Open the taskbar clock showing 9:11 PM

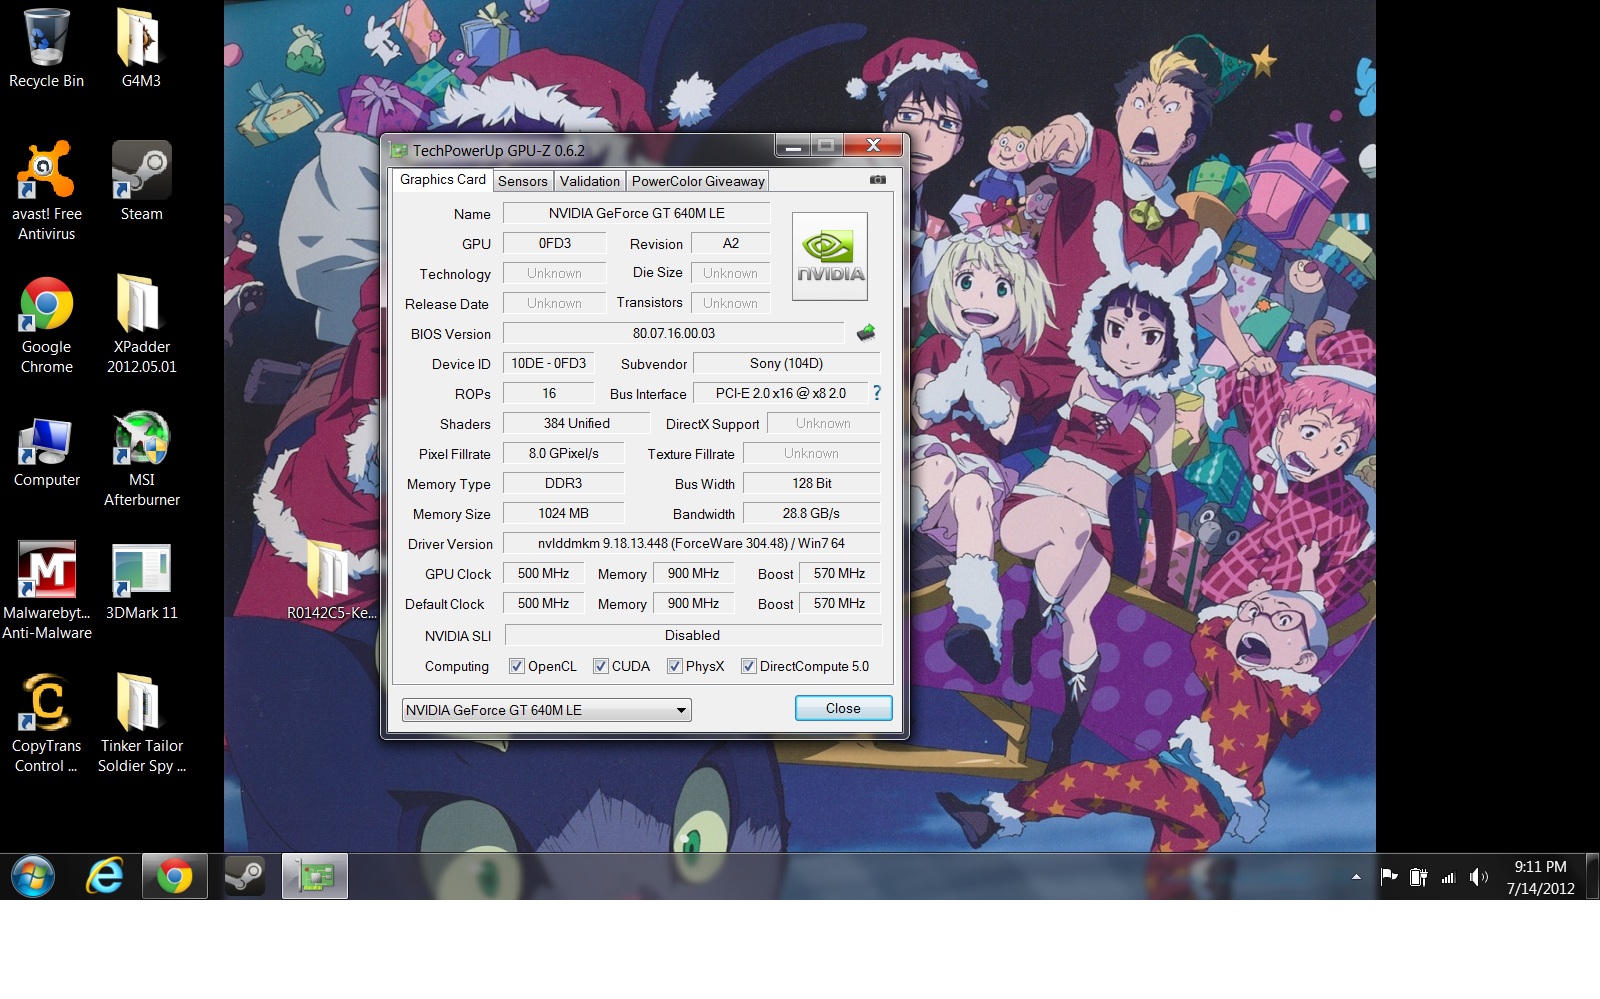[x=1540, y=877]
